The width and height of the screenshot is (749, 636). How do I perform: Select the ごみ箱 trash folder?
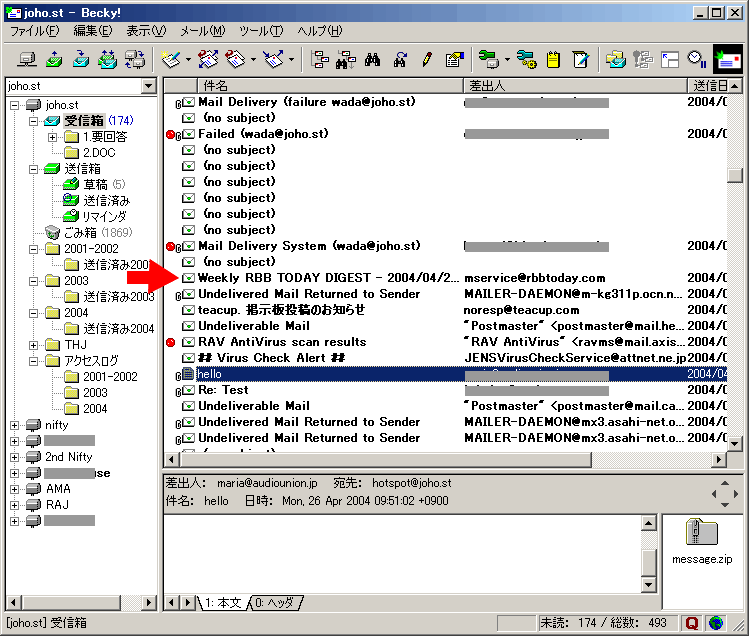pyautogui.click(x=82, y=232)
